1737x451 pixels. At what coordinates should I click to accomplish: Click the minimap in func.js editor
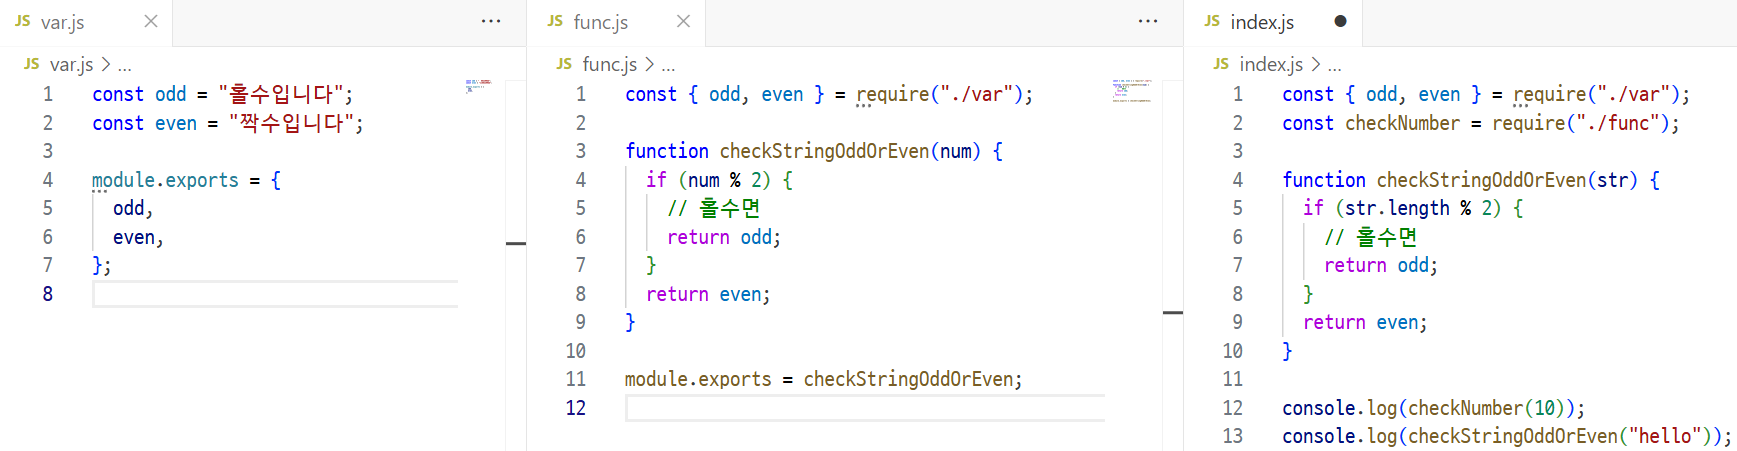[1133, 90]
